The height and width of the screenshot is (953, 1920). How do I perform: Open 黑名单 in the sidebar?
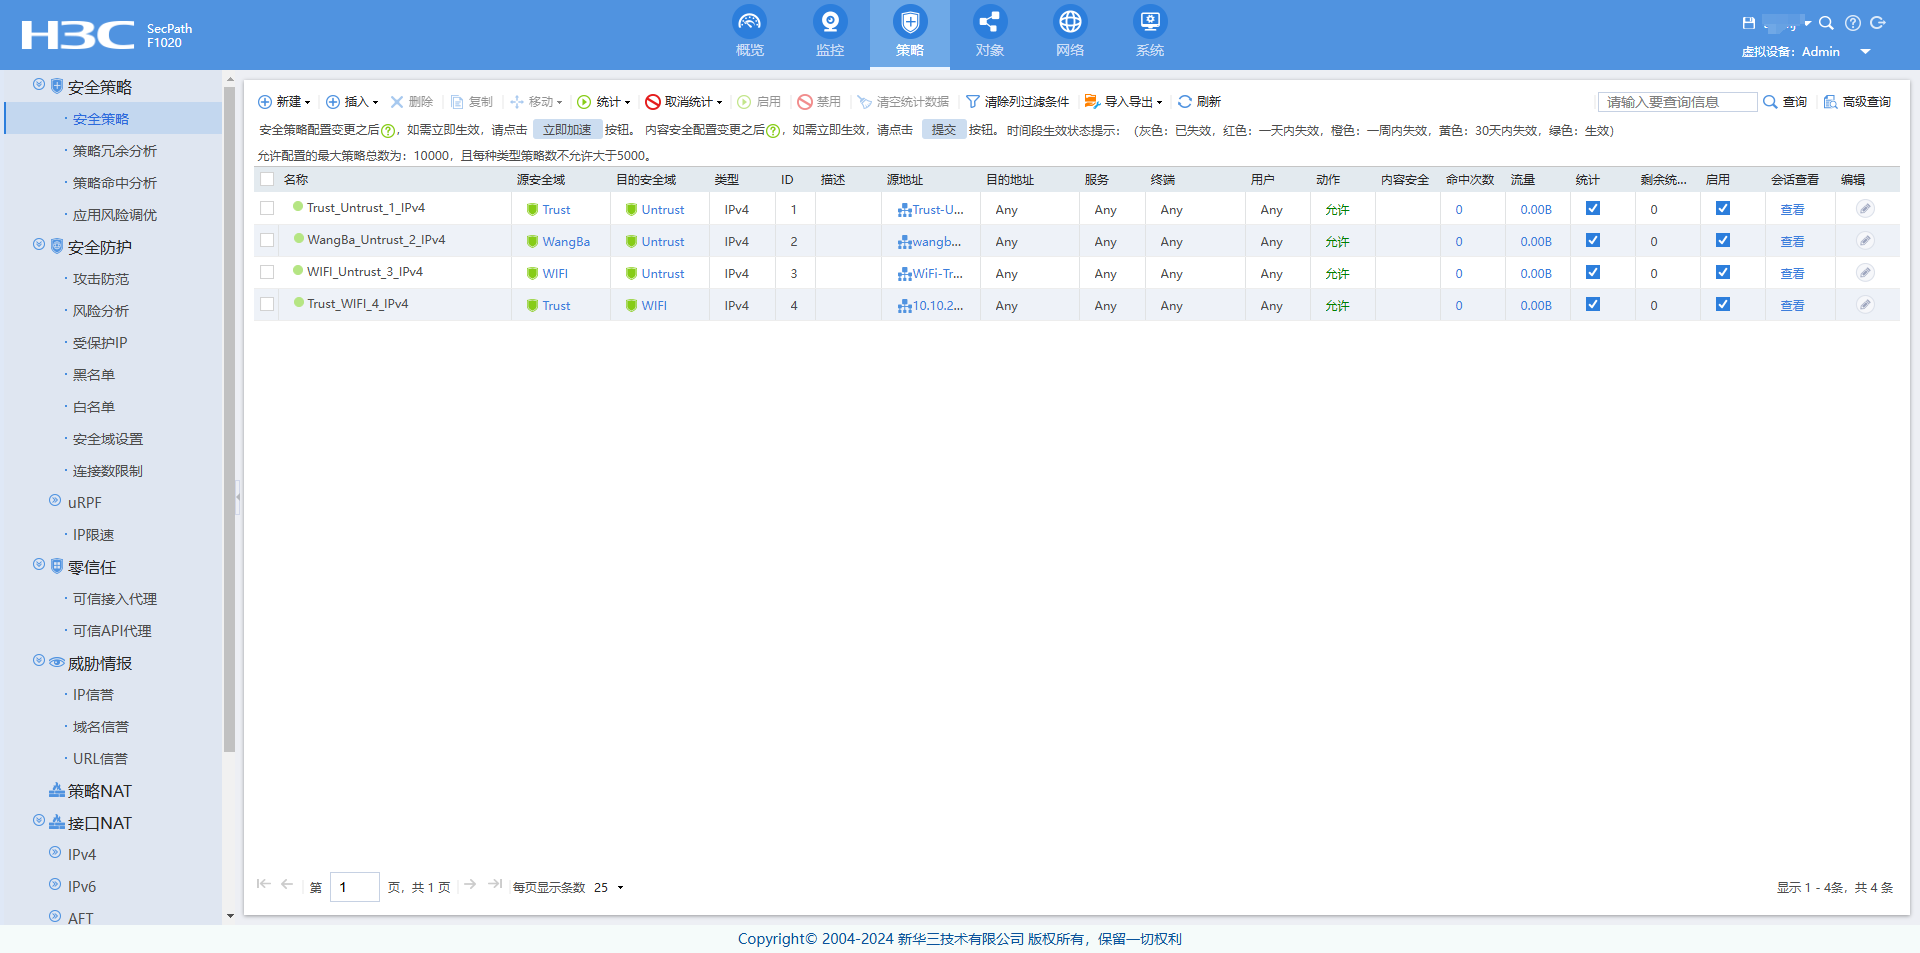pos(94,375)
